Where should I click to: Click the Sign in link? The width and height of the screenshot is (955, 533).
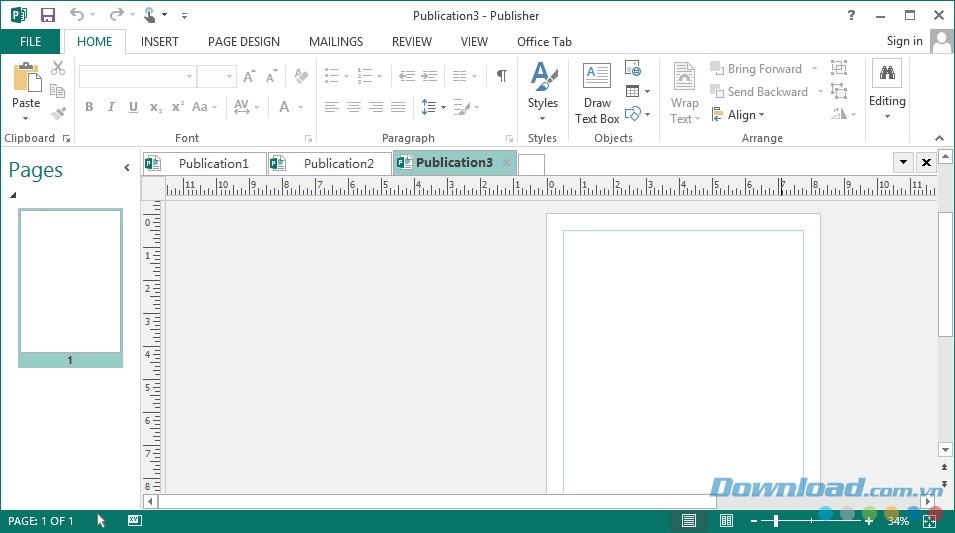coord(904,41)
